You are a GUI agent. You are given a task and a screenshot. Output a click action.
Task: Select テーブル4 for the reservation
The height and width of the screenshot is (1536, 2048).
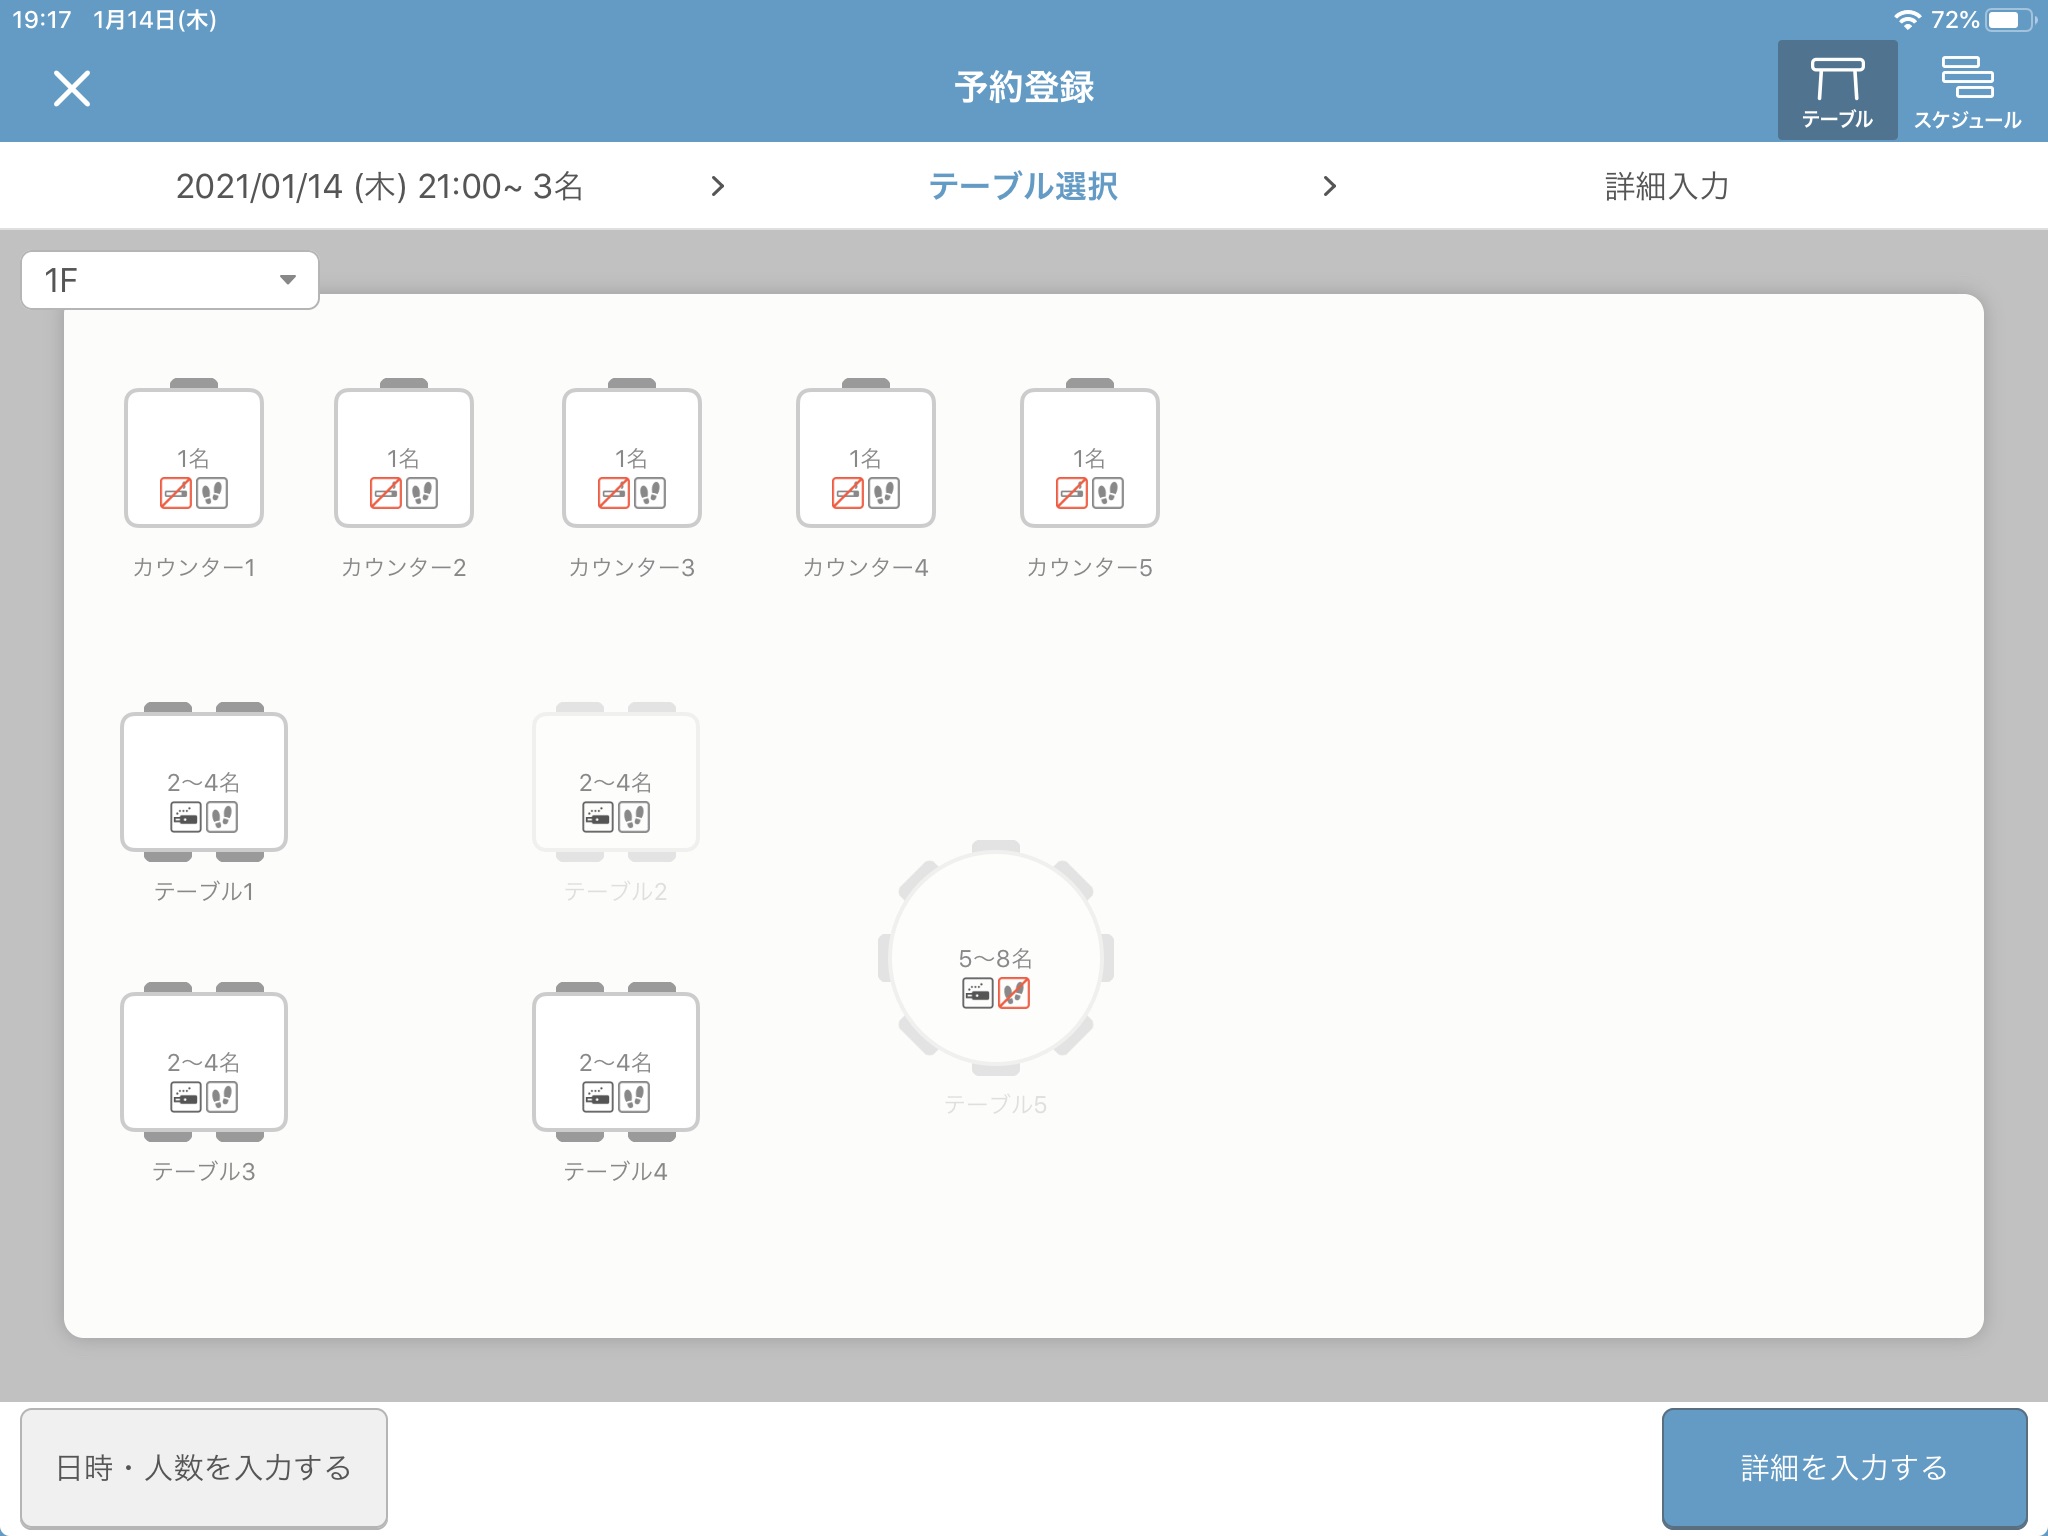[x=616, y=1062]
